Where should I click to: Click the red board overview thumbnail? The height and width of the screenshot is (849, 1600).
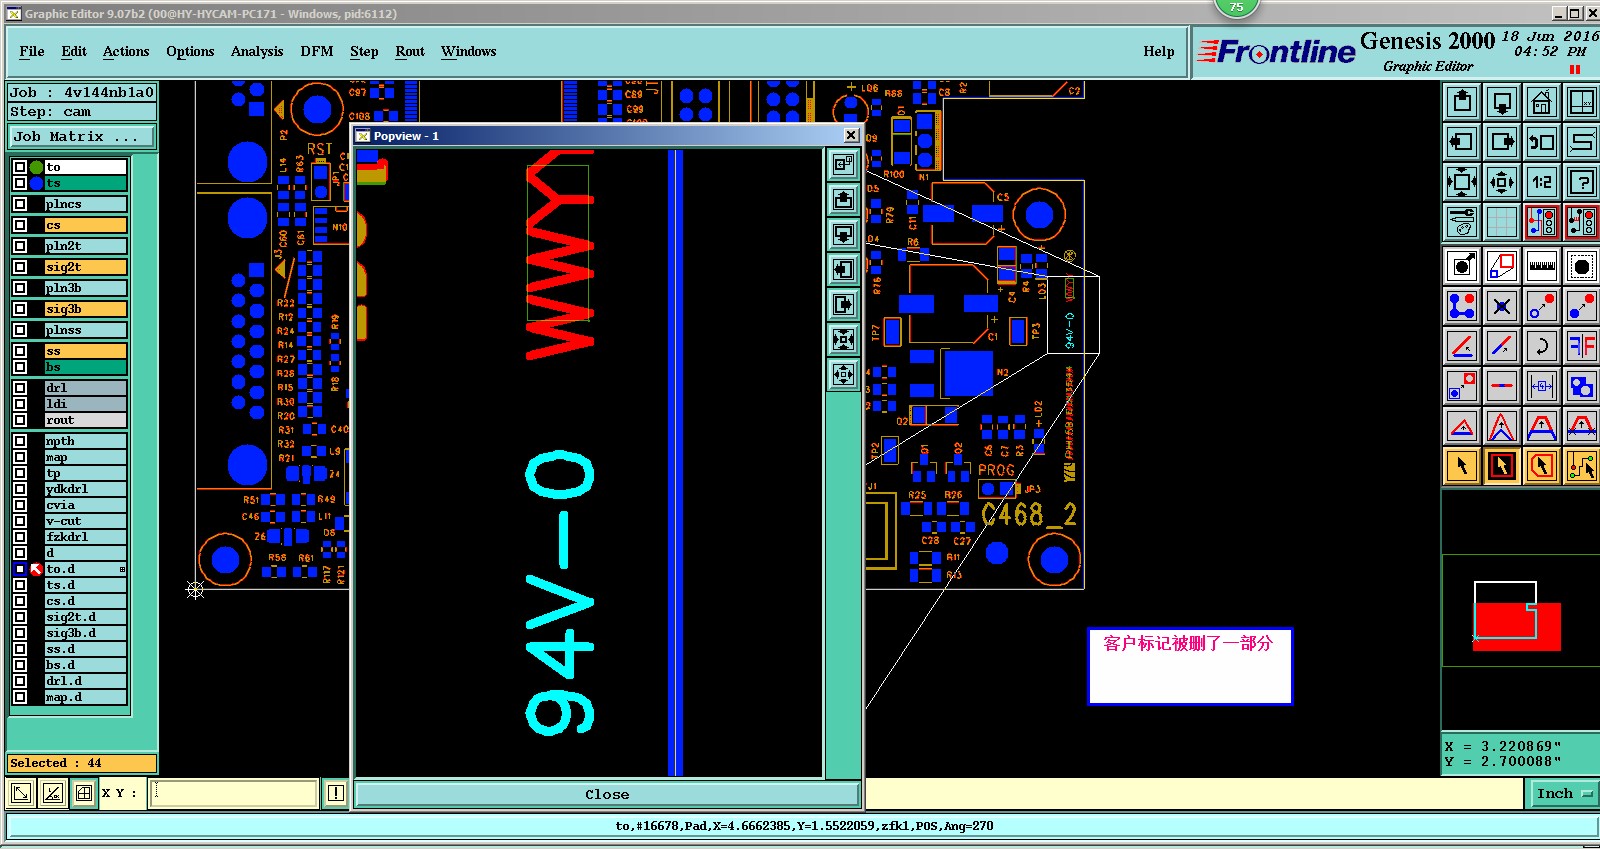click(x=1518, y=626)
